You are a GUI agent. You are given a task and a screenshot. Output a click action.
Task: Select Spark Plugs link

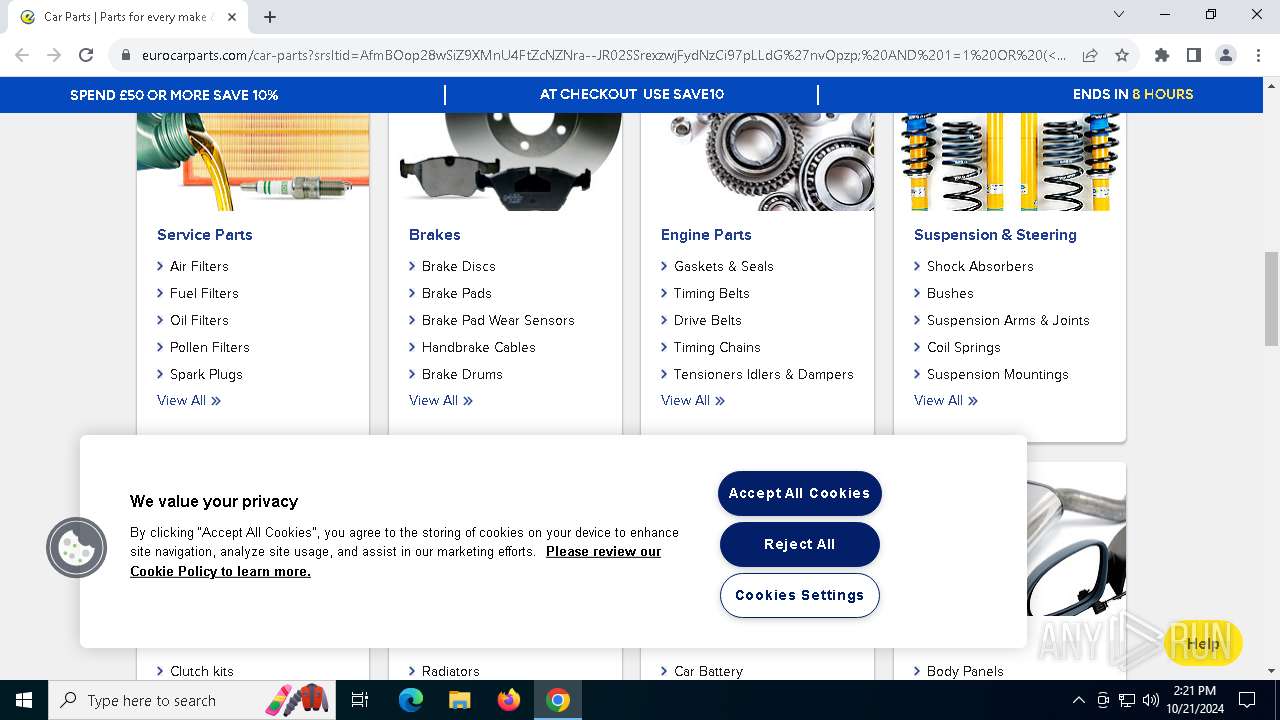pyautogui.click(x=206, y=374)
